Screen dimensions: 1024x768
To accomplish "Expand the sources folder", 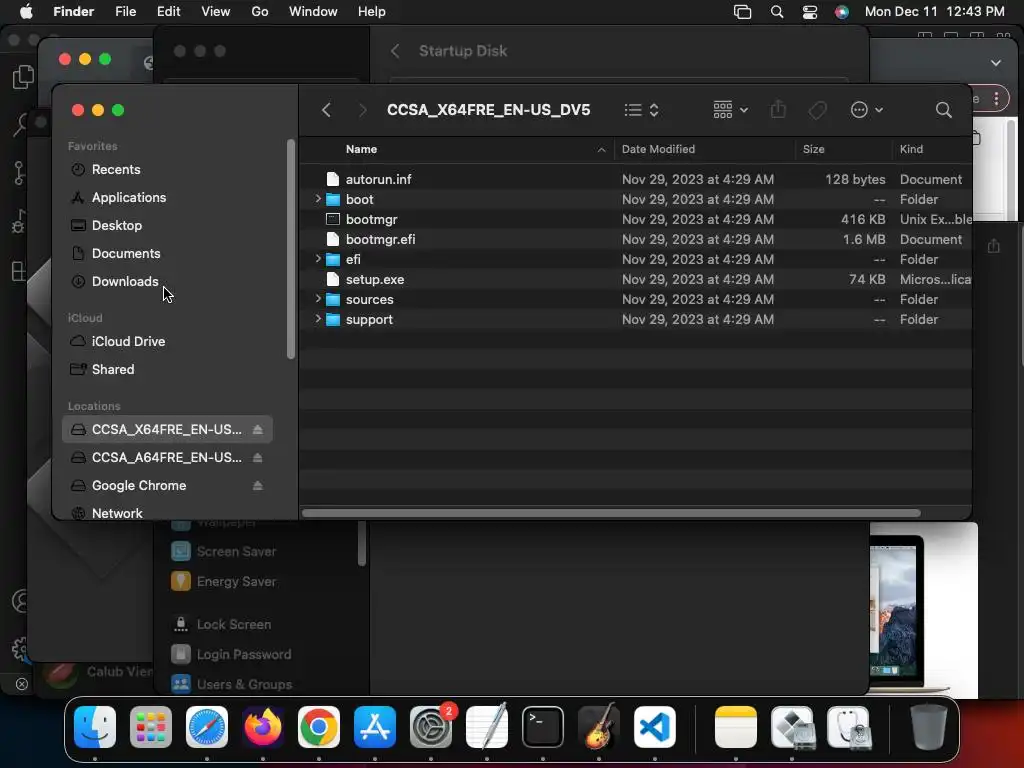I will coord(318,298).
